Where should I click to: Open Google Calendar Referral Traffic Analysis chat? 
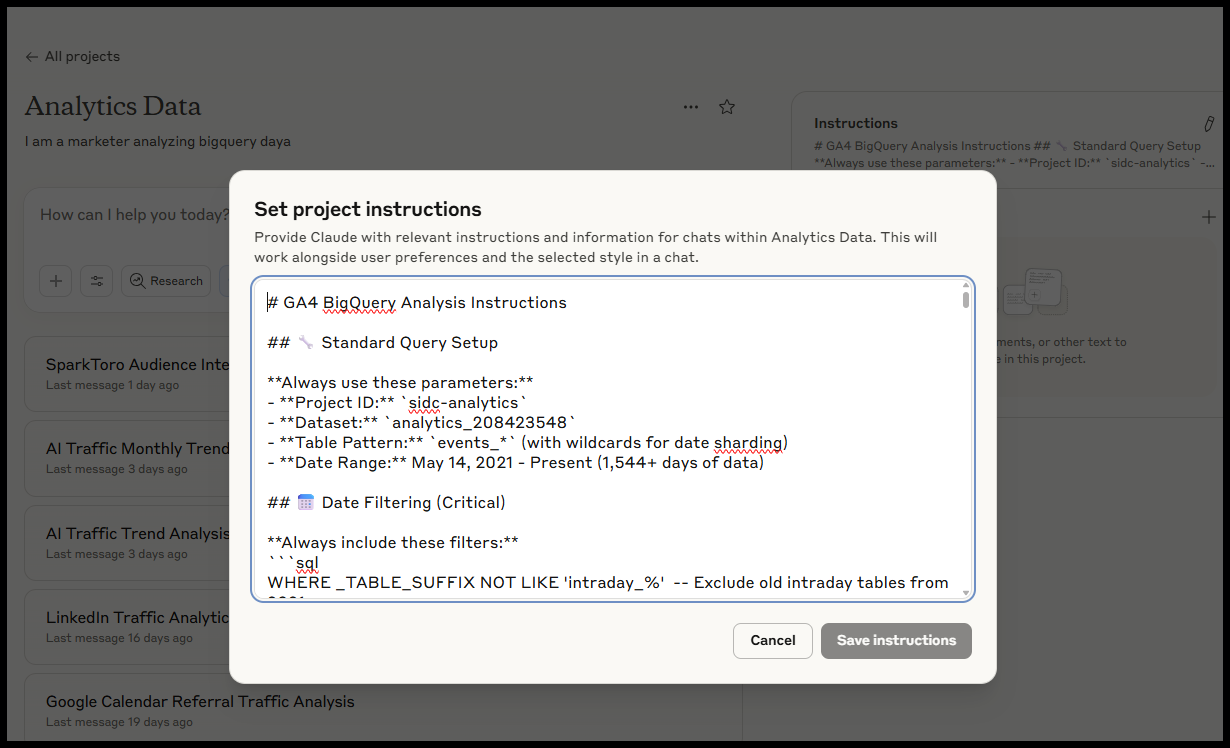click(x=200, y=702)
